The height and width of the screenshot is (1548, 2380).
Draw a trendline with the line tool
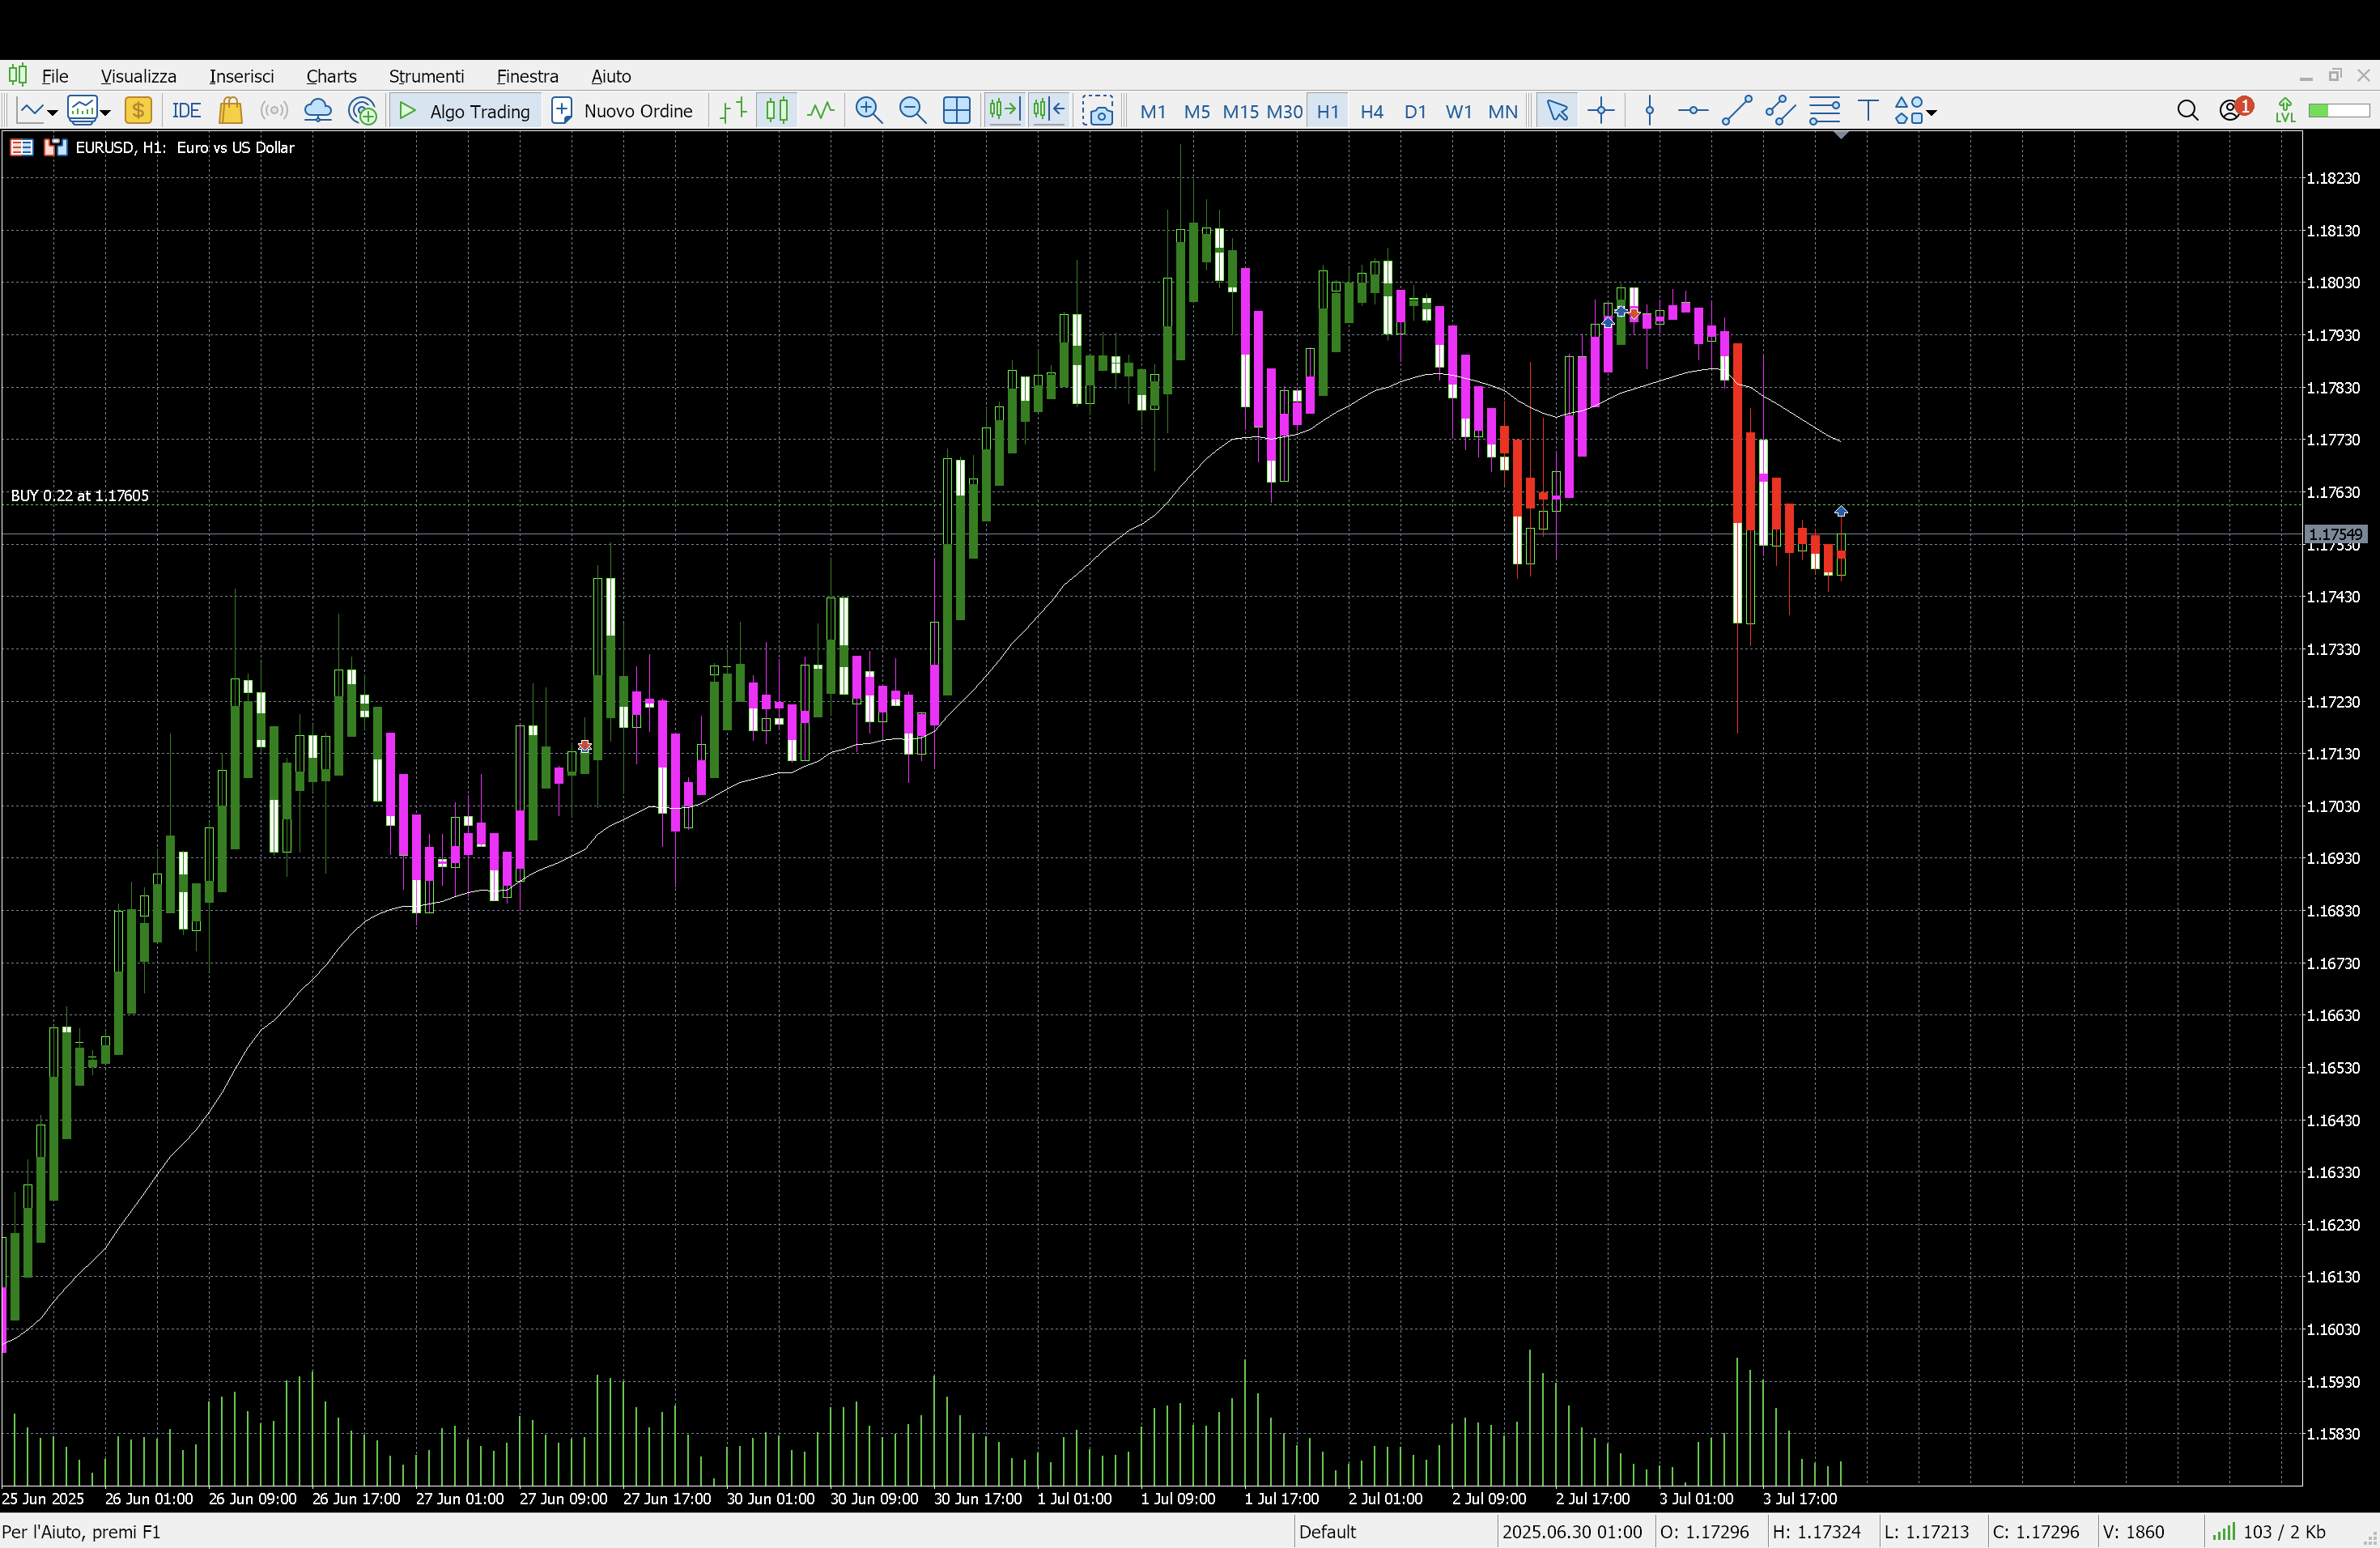tap(1736, 111)
